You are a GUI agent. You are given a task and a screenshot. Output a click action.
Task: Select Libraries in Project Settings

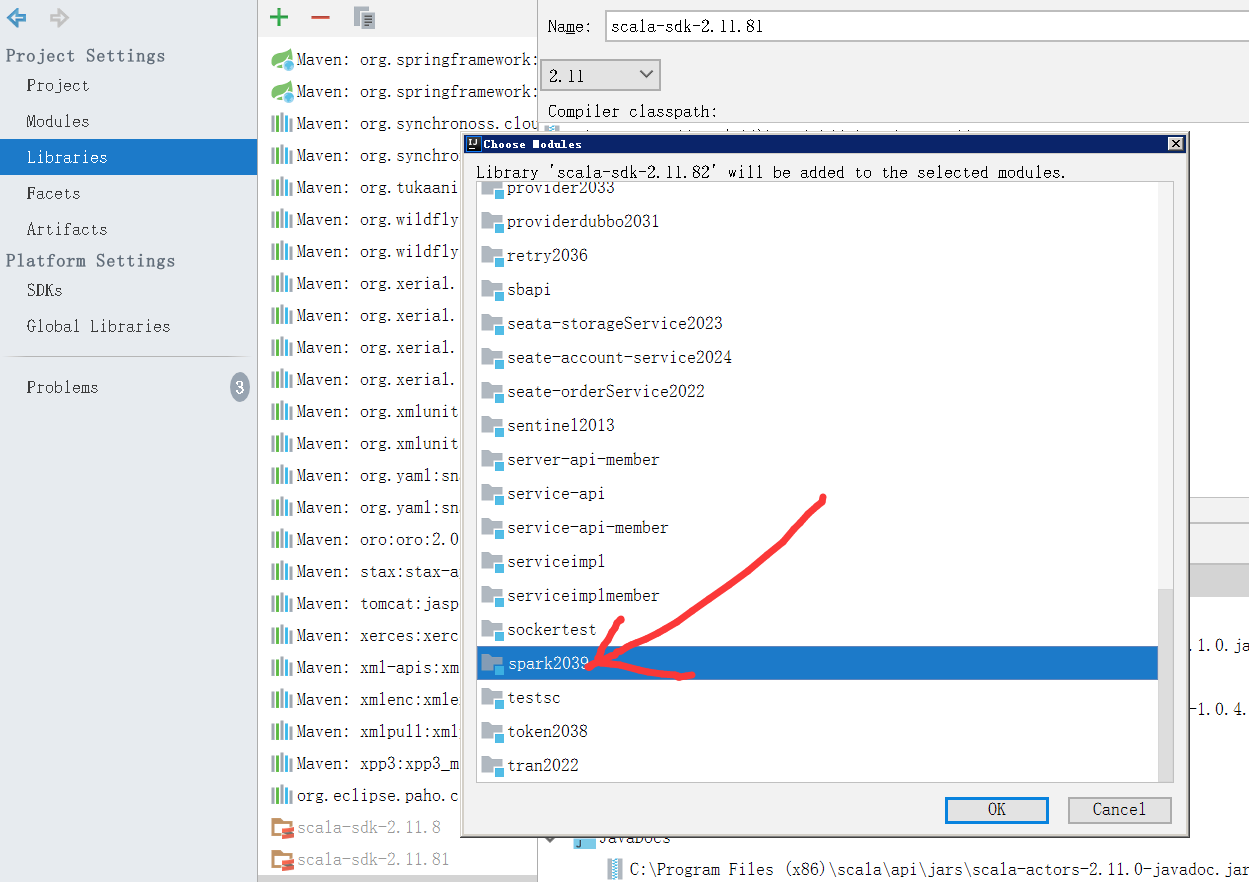coord(128,157)
